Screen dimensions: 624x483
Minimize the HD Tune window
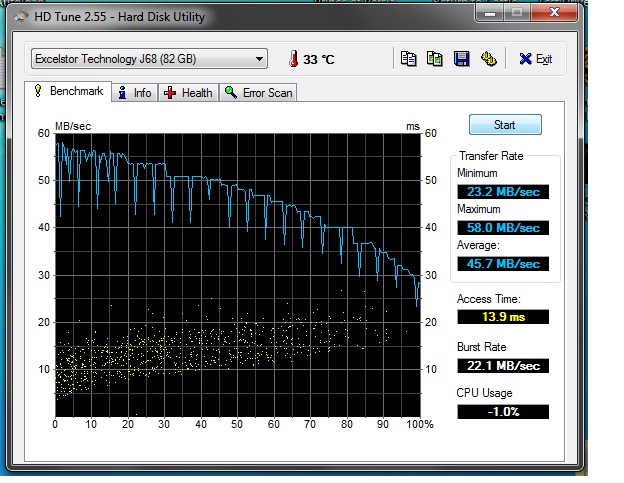(x=489, y=14)
